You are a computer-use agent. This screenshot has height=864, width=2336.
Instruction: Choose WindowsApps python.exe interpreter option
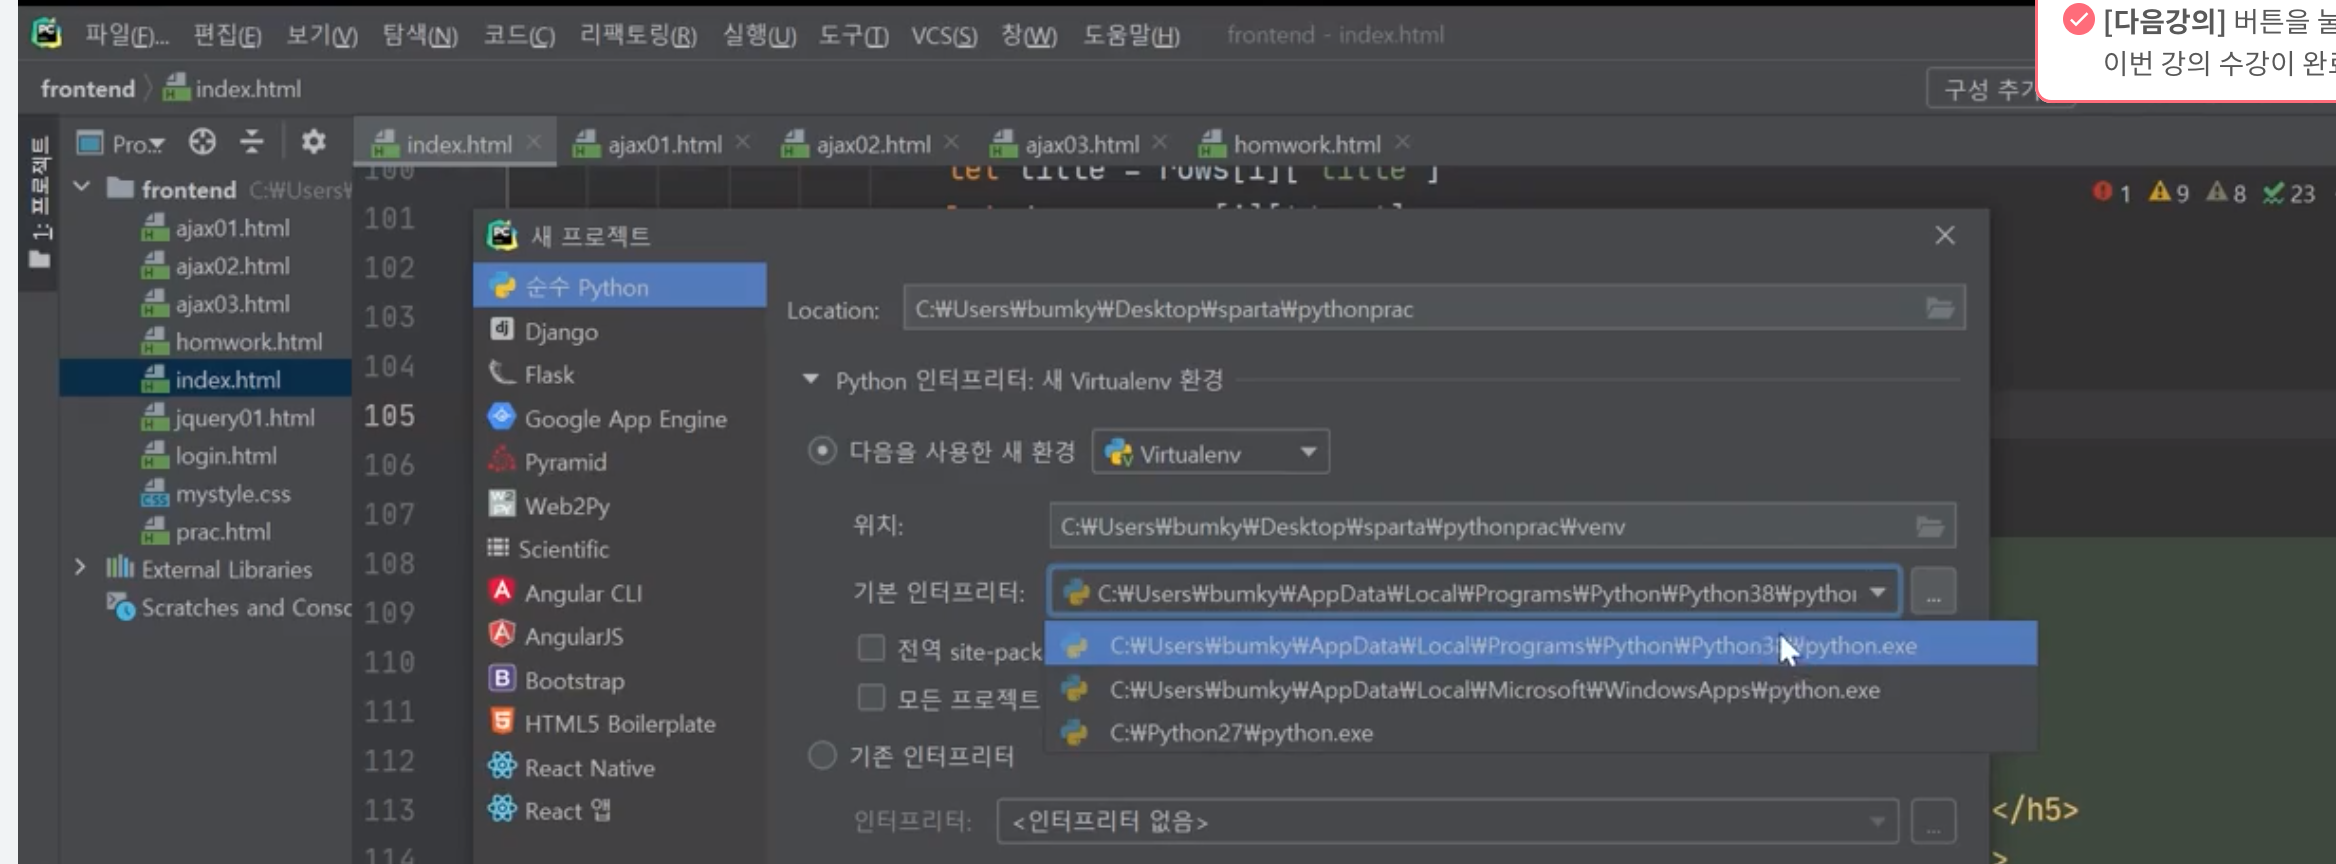[x=1541, y=690]
